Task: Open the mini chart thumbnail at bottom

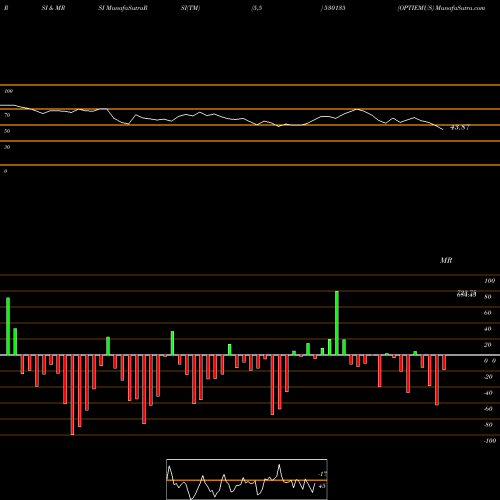Action: (247, 479)
